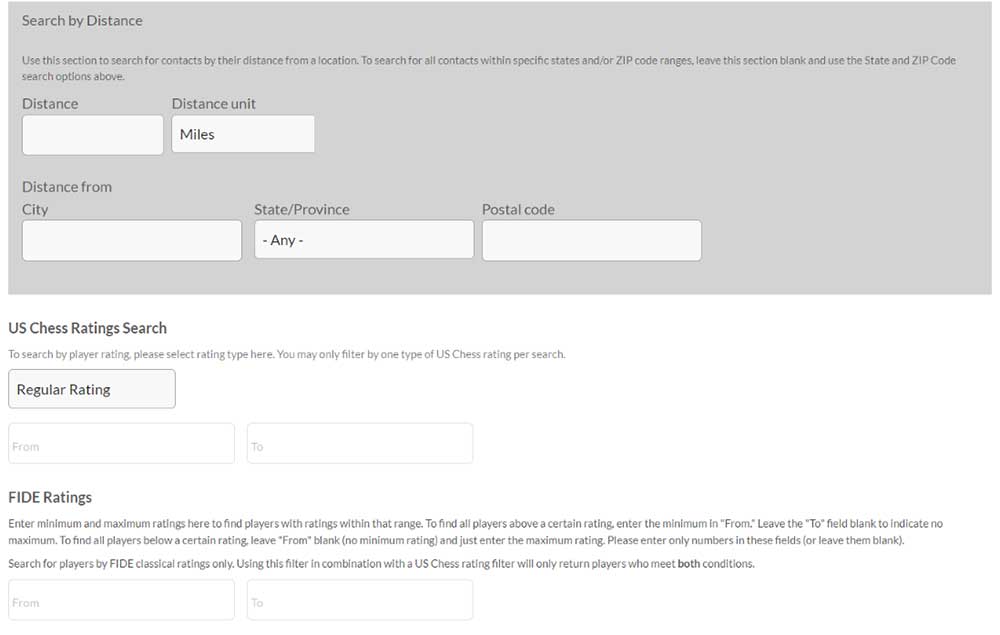This screenshot has height=635, width=1000.
Task: Click the City field under Distance from
Action: tap(131, 239)
